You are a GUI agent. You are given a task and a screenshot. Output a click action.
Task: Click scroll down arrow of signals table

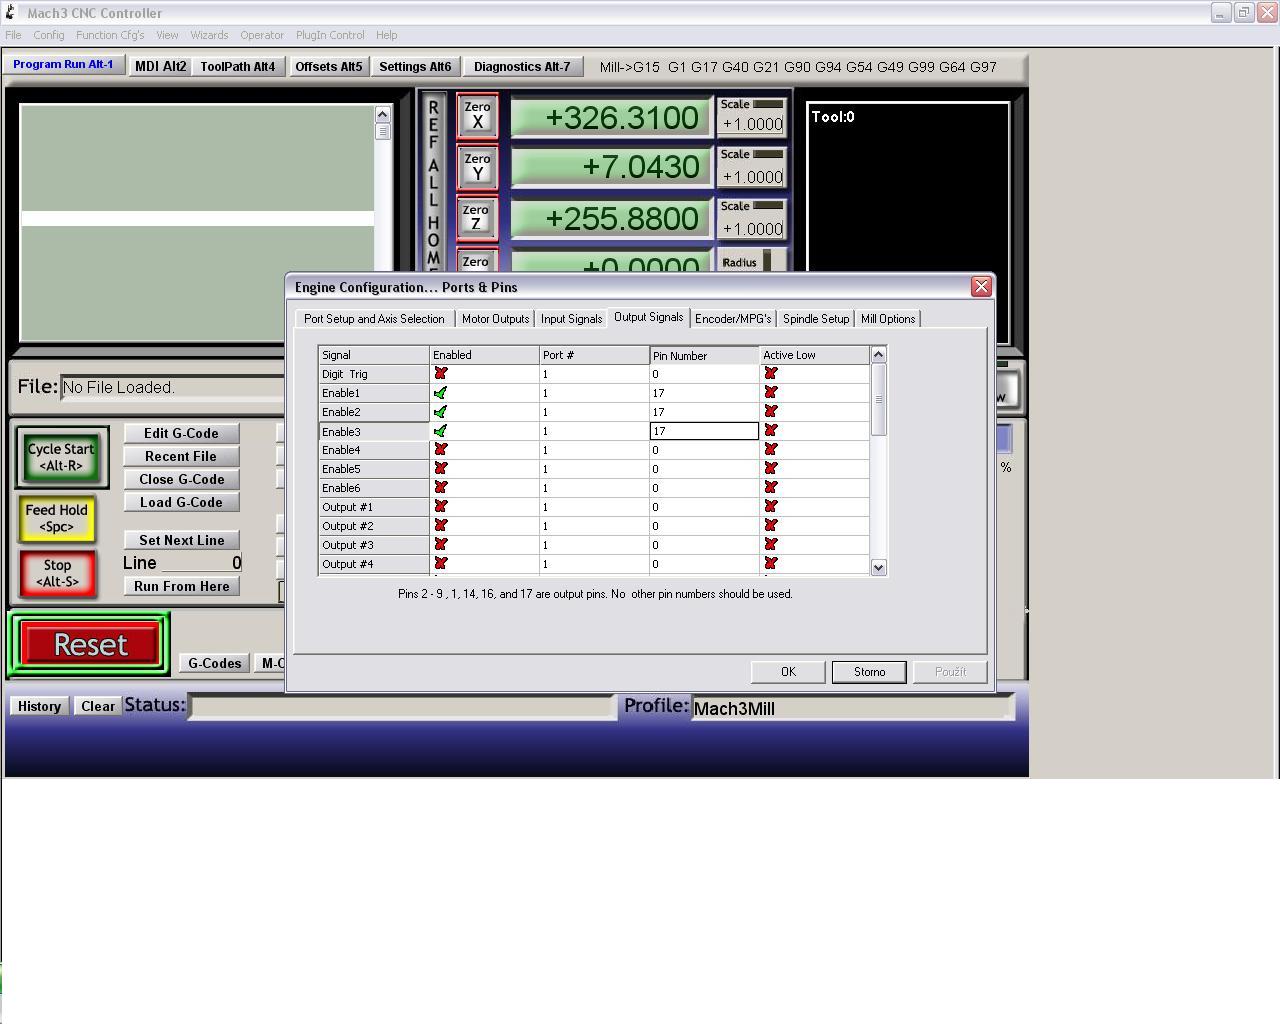click(878, 567)
